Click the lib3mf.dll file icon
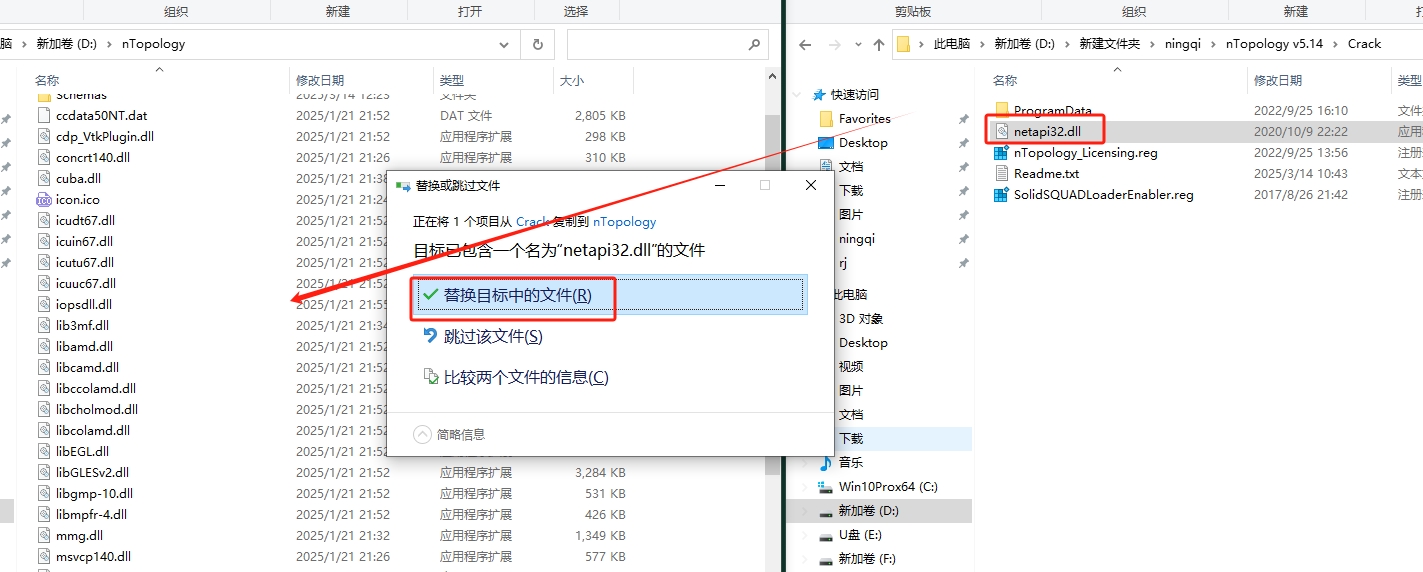Viewport: 1423px width, 572px height. click(x=44, y=325)
